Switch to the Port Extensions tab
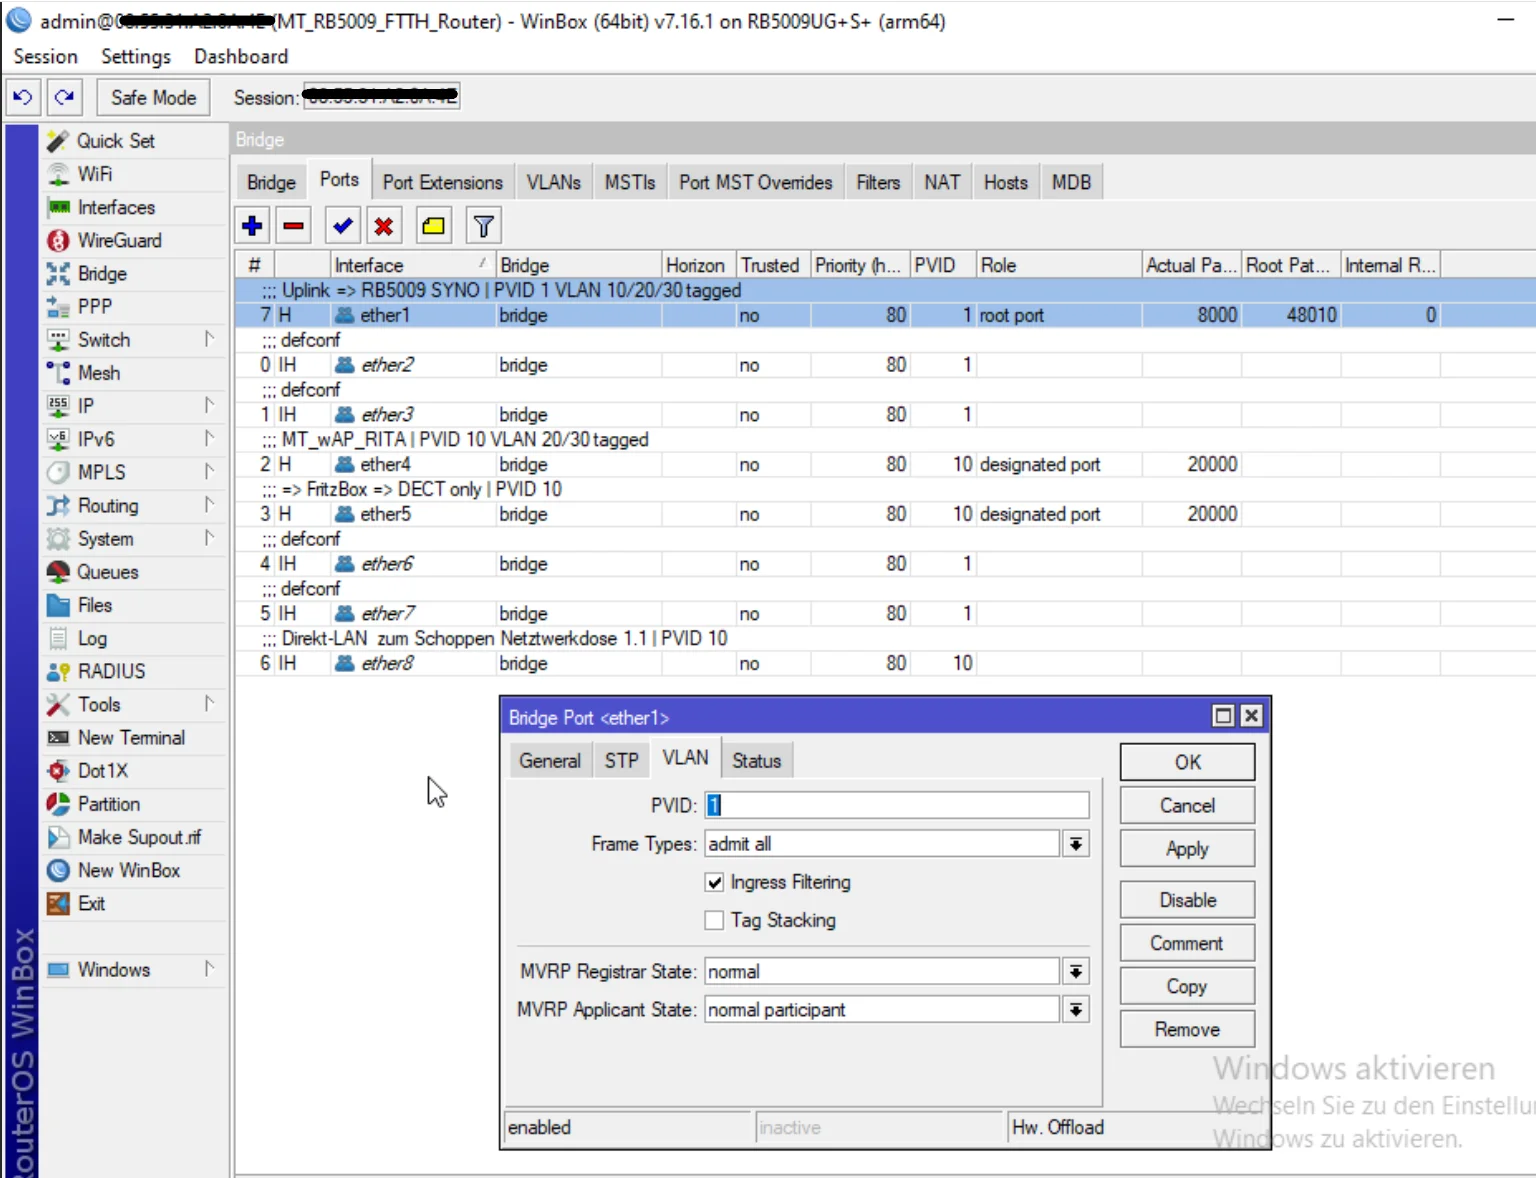The image size is (1536, 1178). tap(442, 182)
